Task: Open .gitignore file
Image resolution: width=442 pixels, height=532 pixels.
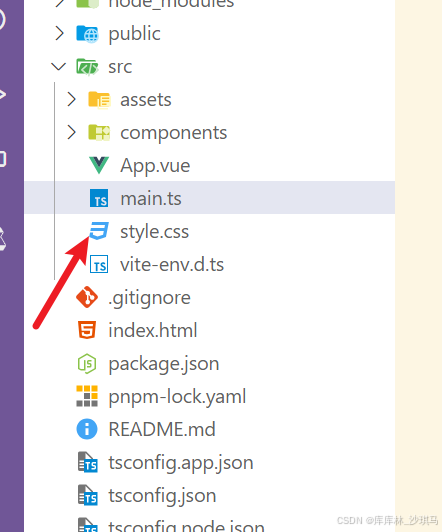Action: pos(149,298)
